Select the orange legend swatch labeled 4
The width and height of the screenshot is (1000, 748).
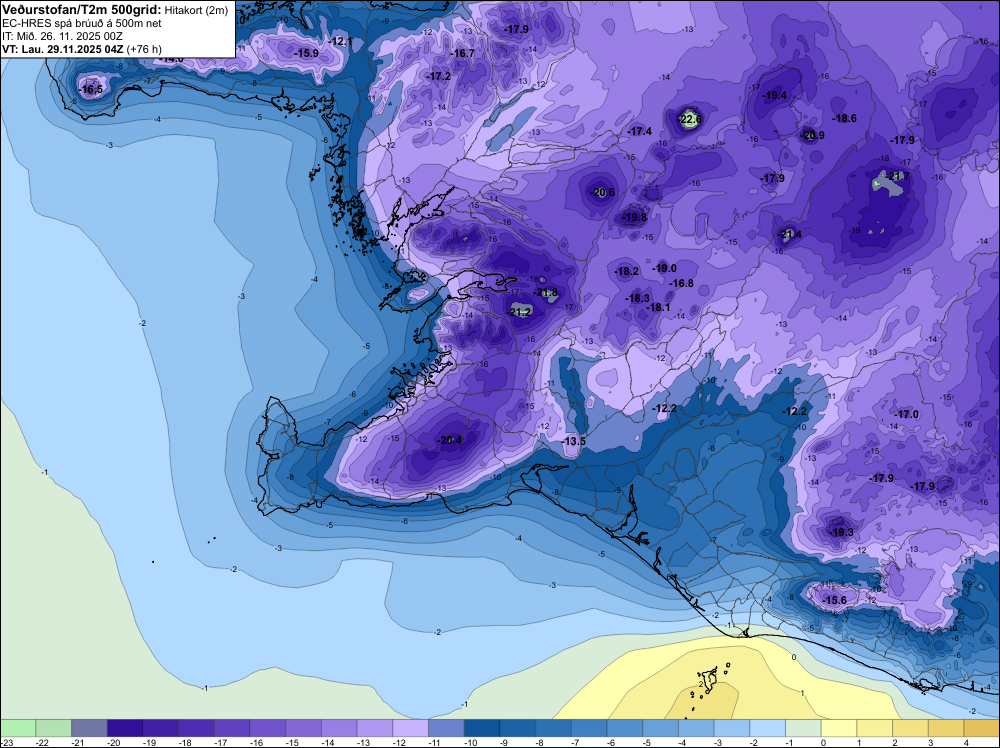(x=982, y=728)
